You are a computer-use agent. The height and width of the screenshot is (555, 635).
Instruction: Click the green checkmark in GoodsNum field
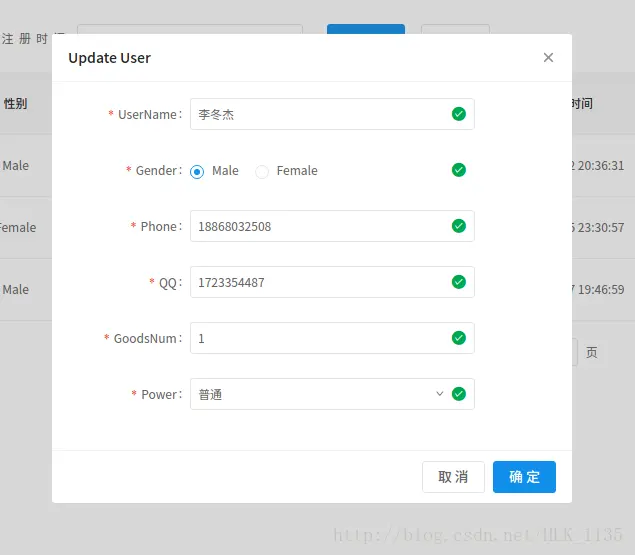point(459,338)
